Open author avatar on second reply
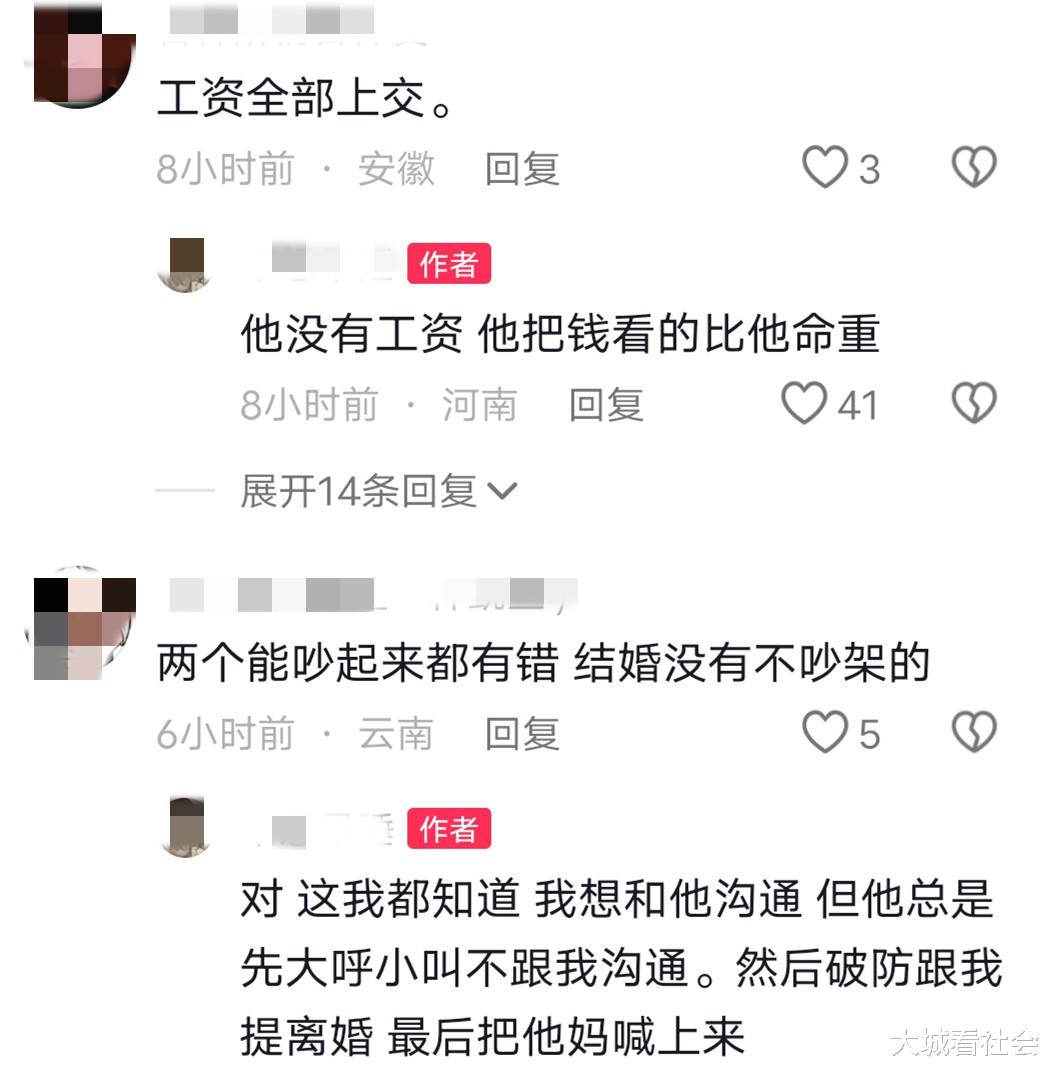The width and height of the screenshot is (1055, 1077). pyautogui.click(x=184, y=828)
